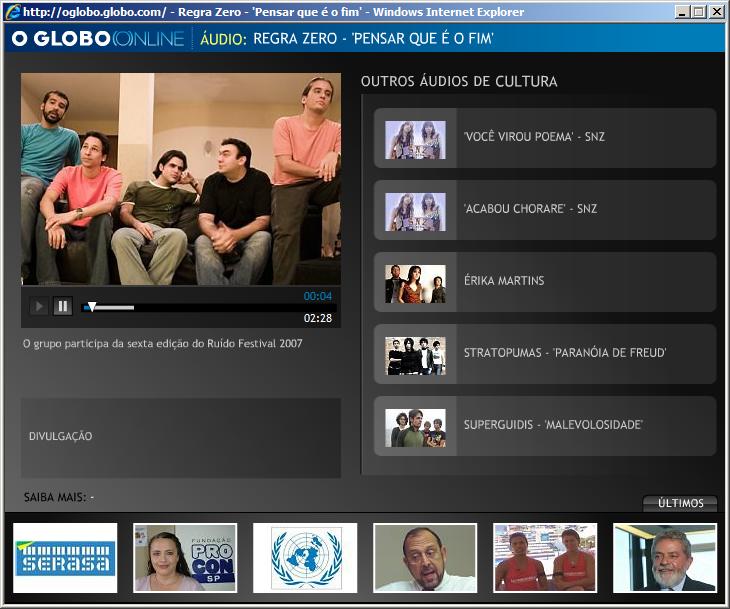Click the Outros Áudios de Cultura heading
The height and width of the screenshot is (609, 730).
click(459, 81)
